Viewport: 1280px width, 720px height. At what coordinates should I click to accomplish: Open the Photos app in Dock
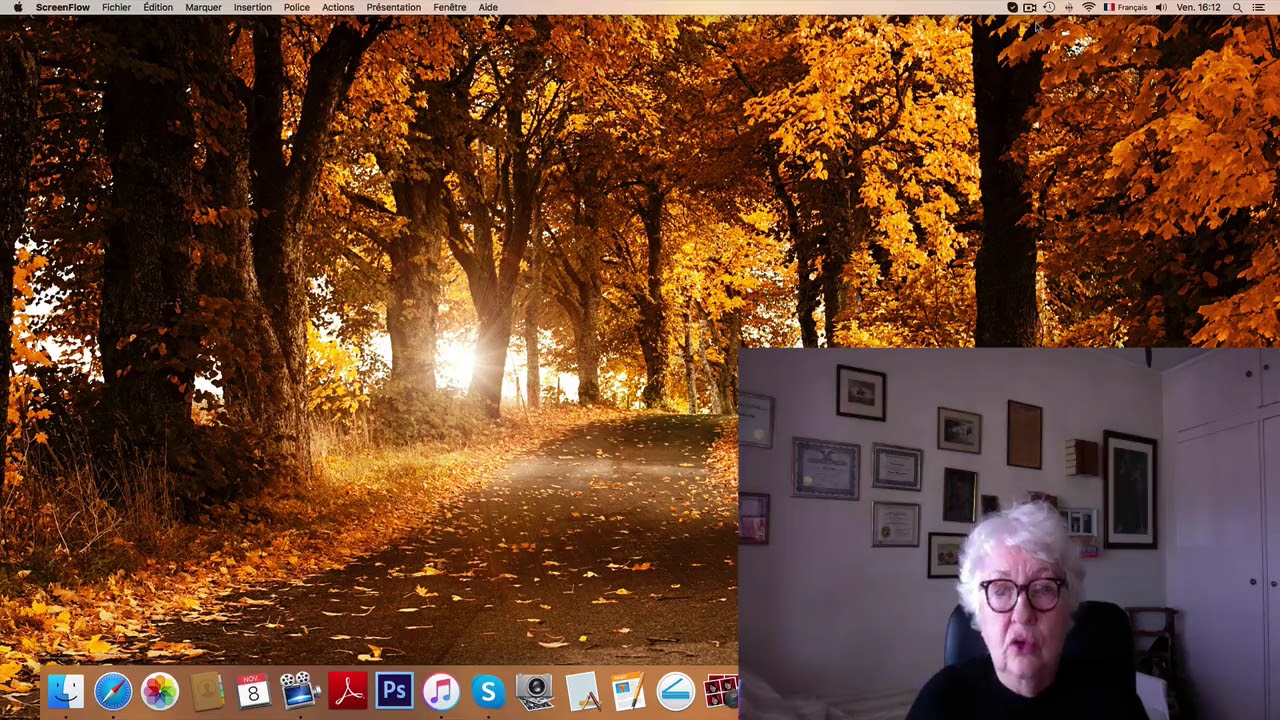tap(160, 691)
